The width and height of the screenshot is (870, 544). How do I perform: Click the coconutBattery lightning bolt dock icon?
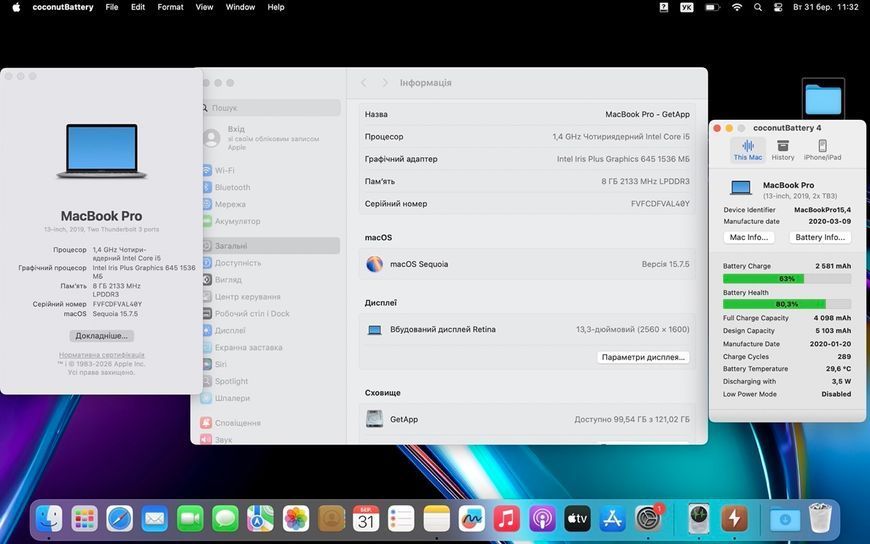[734, 519]
